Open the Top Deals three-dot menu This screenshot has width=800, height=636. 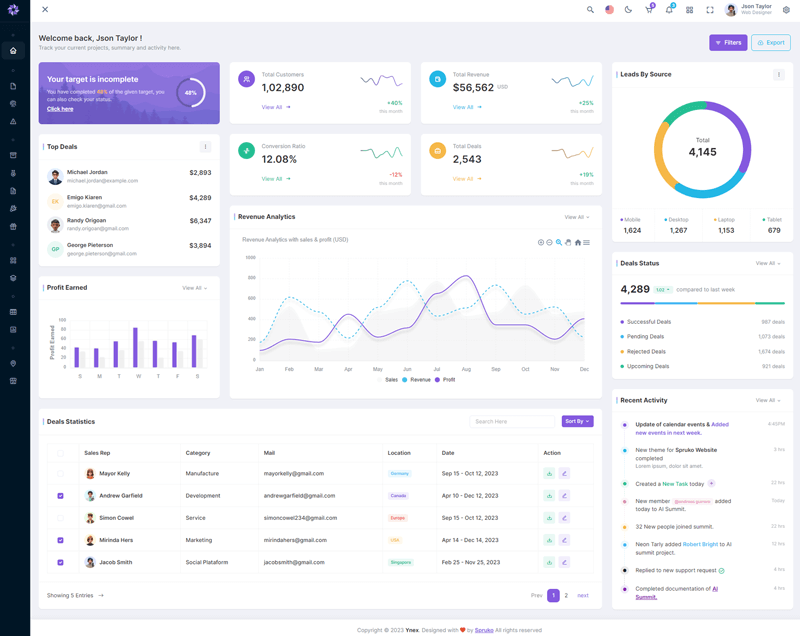205,147
